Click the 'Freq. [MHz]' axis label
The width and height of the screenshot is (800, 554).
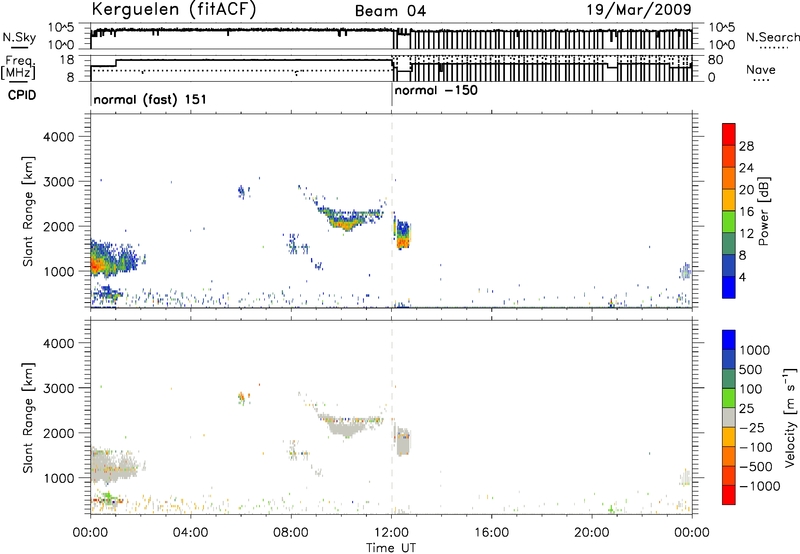click(18, 68)
